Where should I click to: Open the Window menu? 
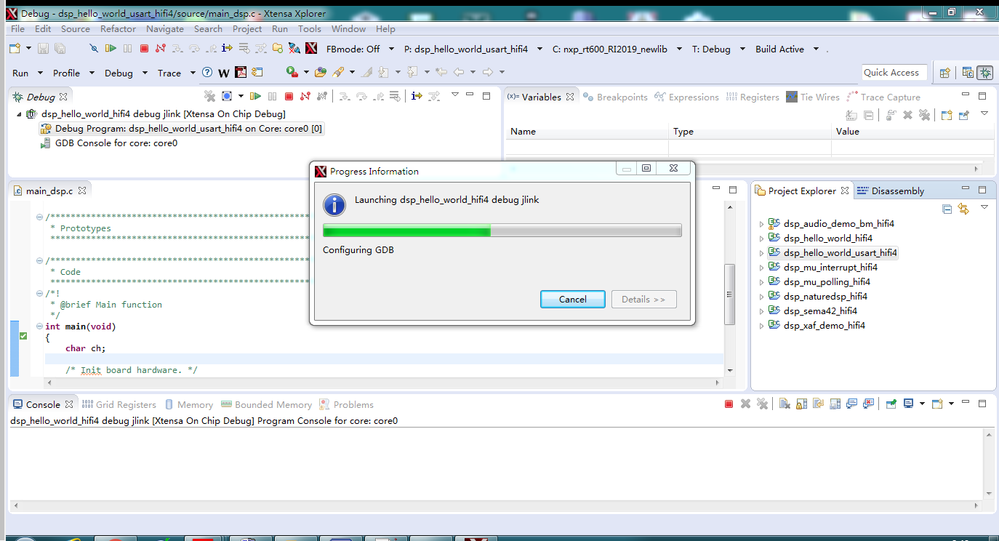coord(349,29)
